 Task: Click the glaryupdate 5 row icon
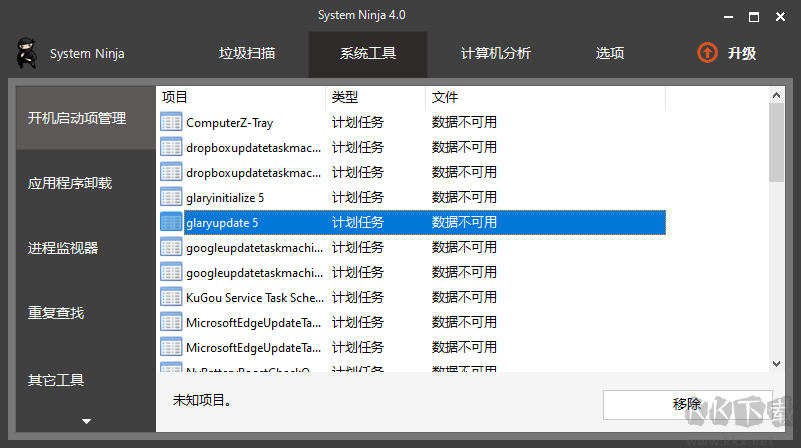pos(171,223)
